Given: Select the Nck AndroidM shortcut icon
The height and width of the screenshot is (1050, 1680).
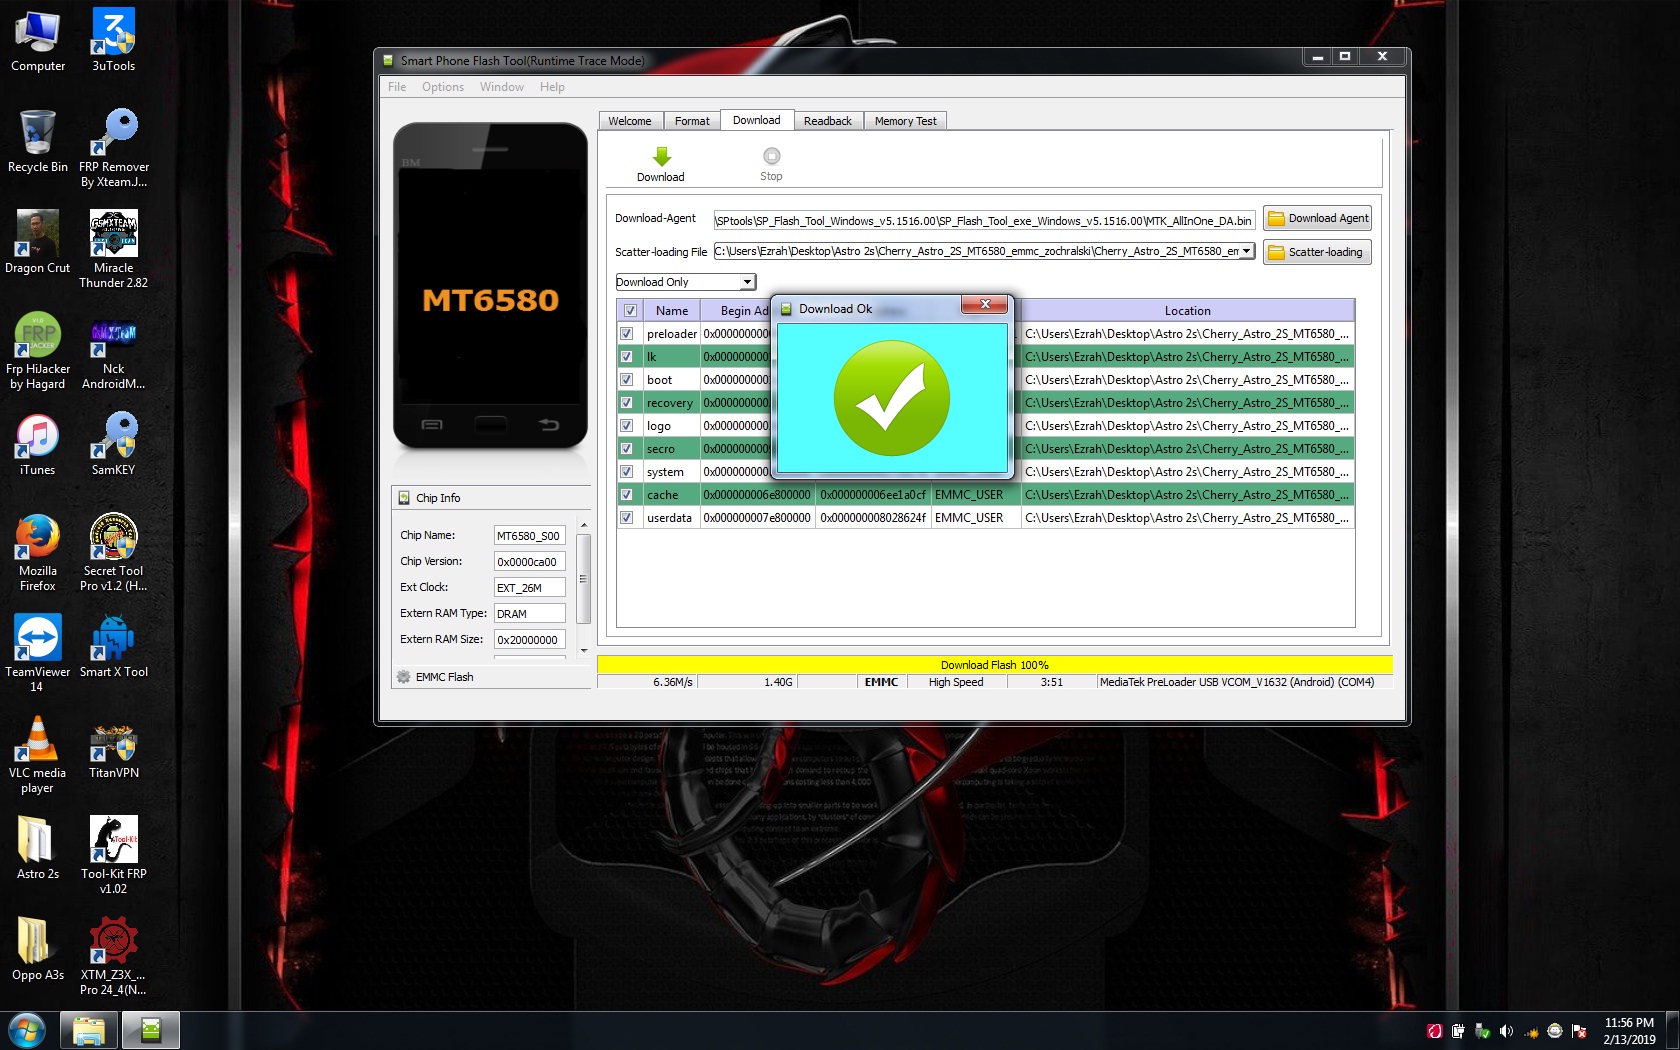Looking at the screenshot, I should click(114, 350).
